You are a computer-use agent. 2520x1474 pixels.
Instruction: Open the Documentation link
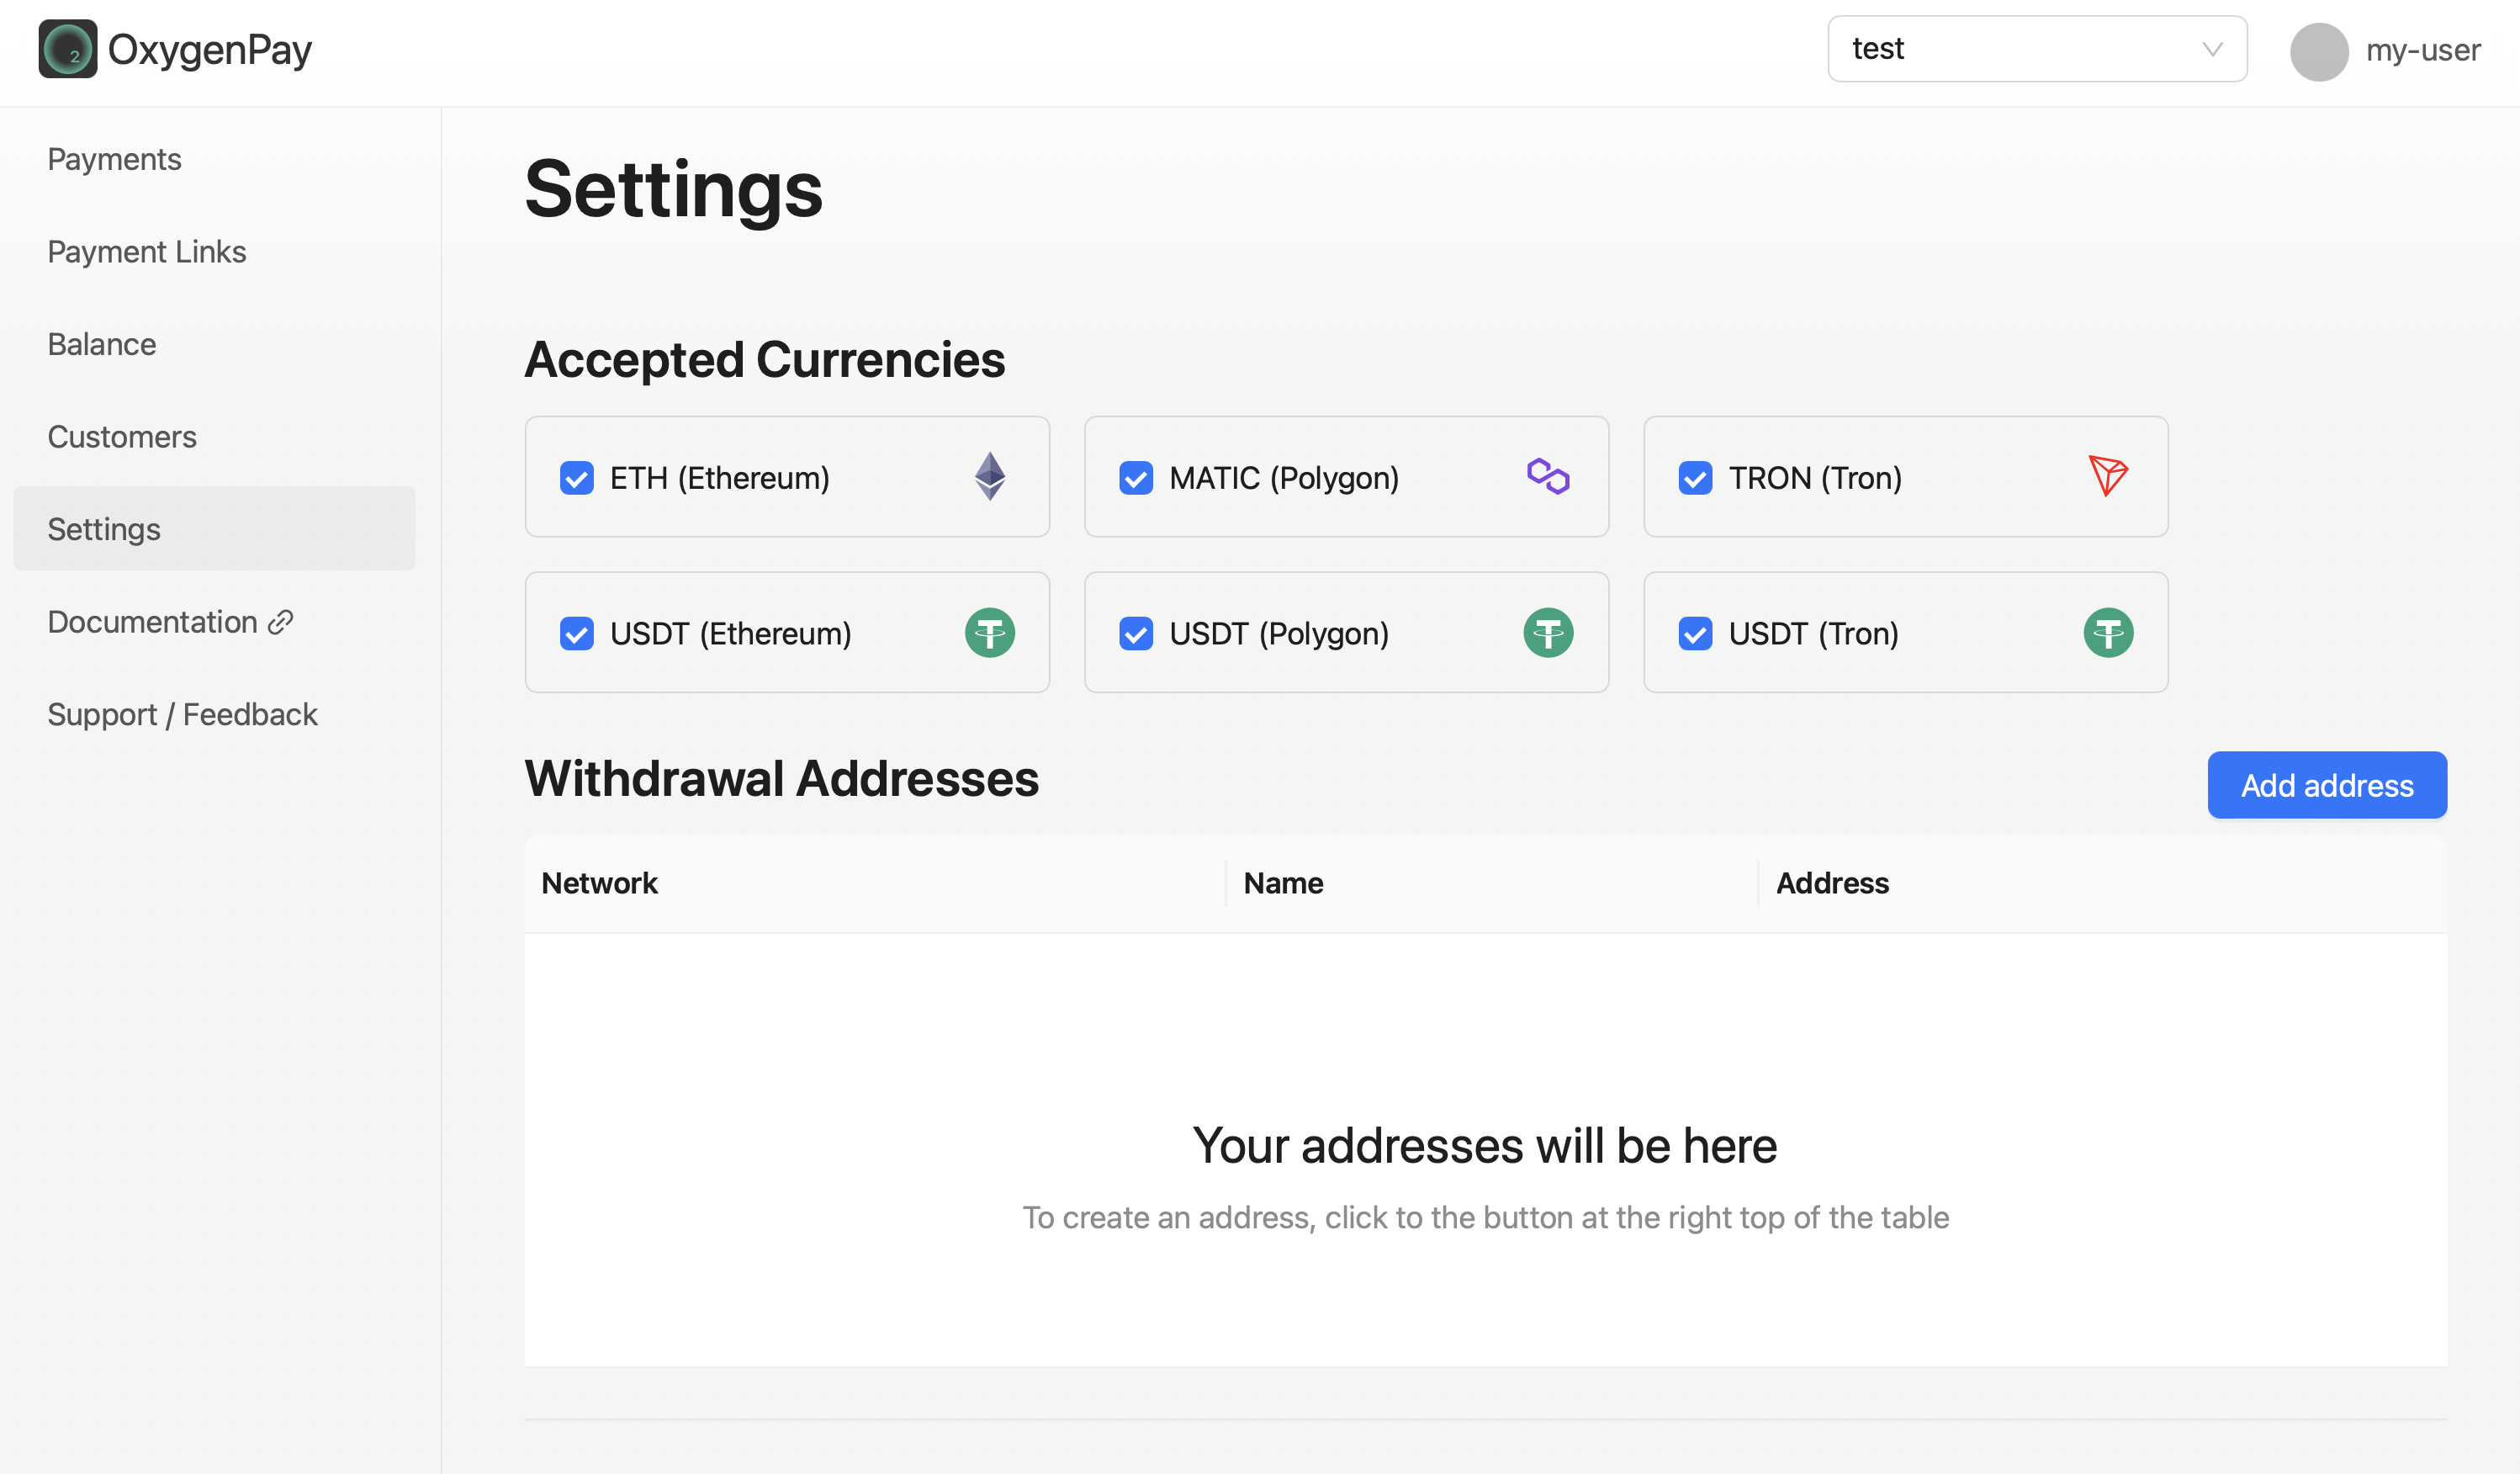(214, 622)
